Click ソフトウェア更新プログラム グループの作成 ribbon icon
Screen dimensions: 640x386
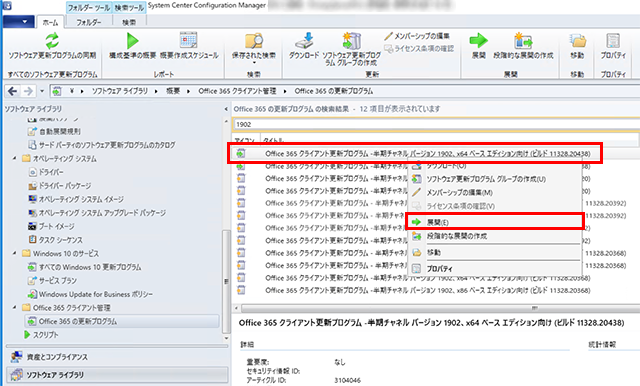[x=351, y=41]
